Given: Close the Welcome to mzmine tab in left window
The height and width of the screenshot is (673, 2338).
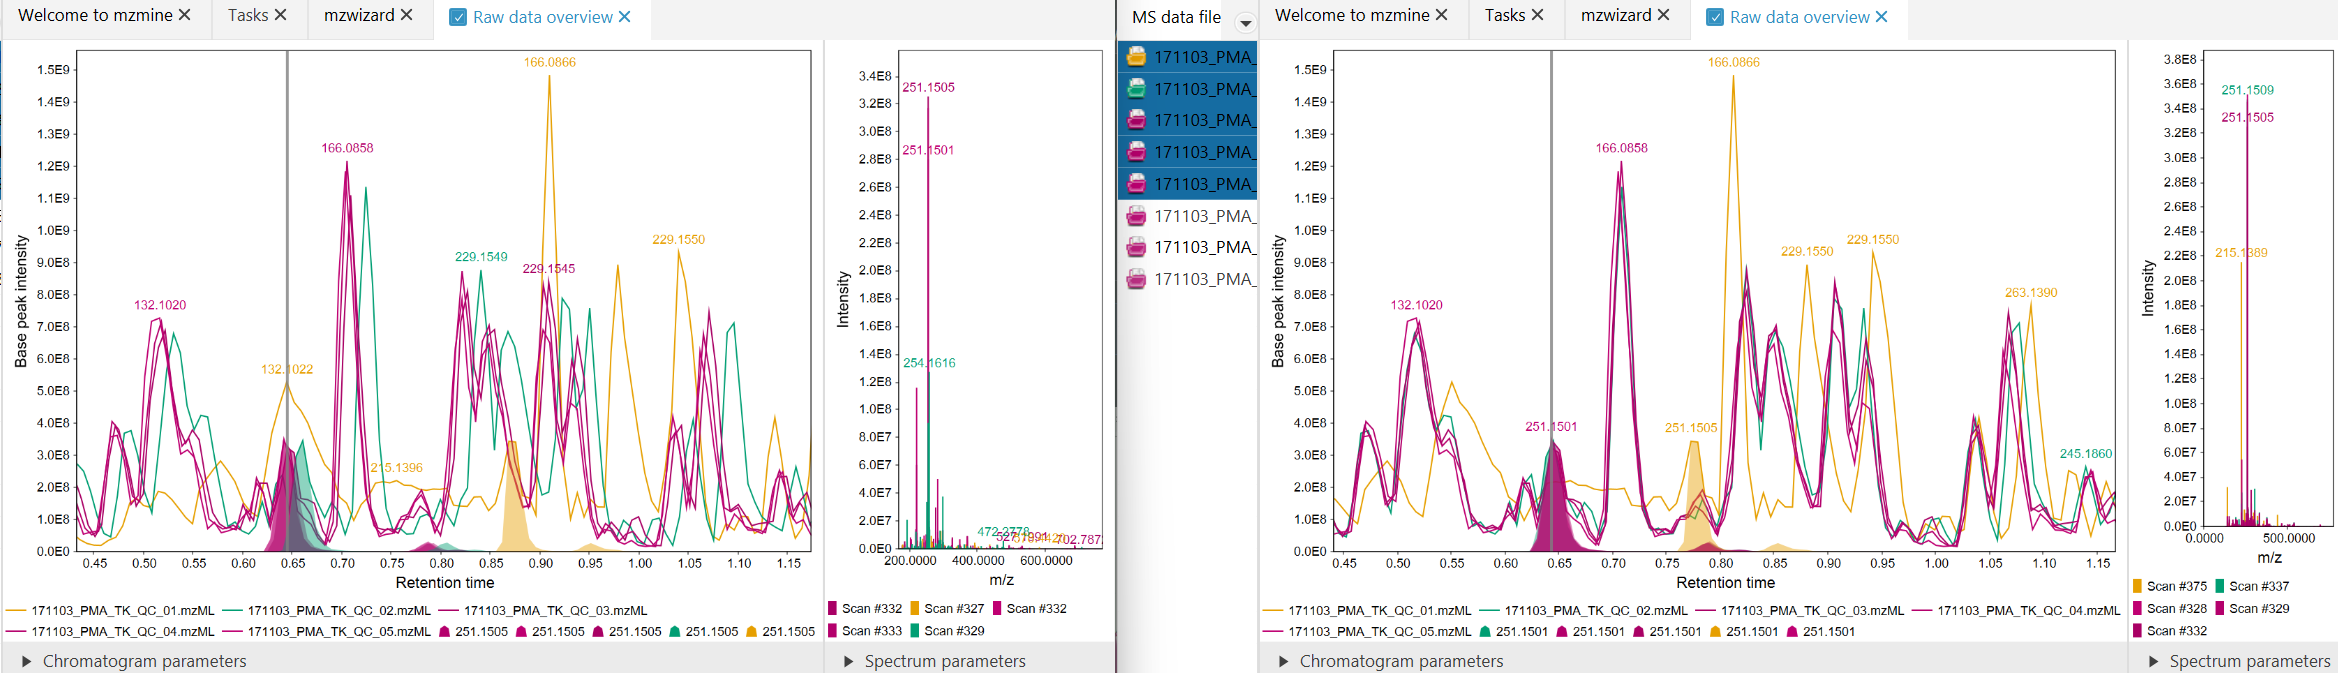Looking at the screenshot, I should coord(185,15).
